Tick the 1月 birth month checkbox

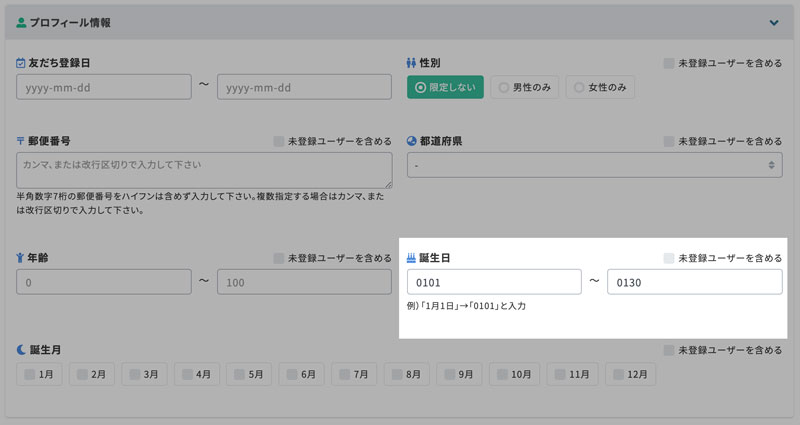pos(30,374)
